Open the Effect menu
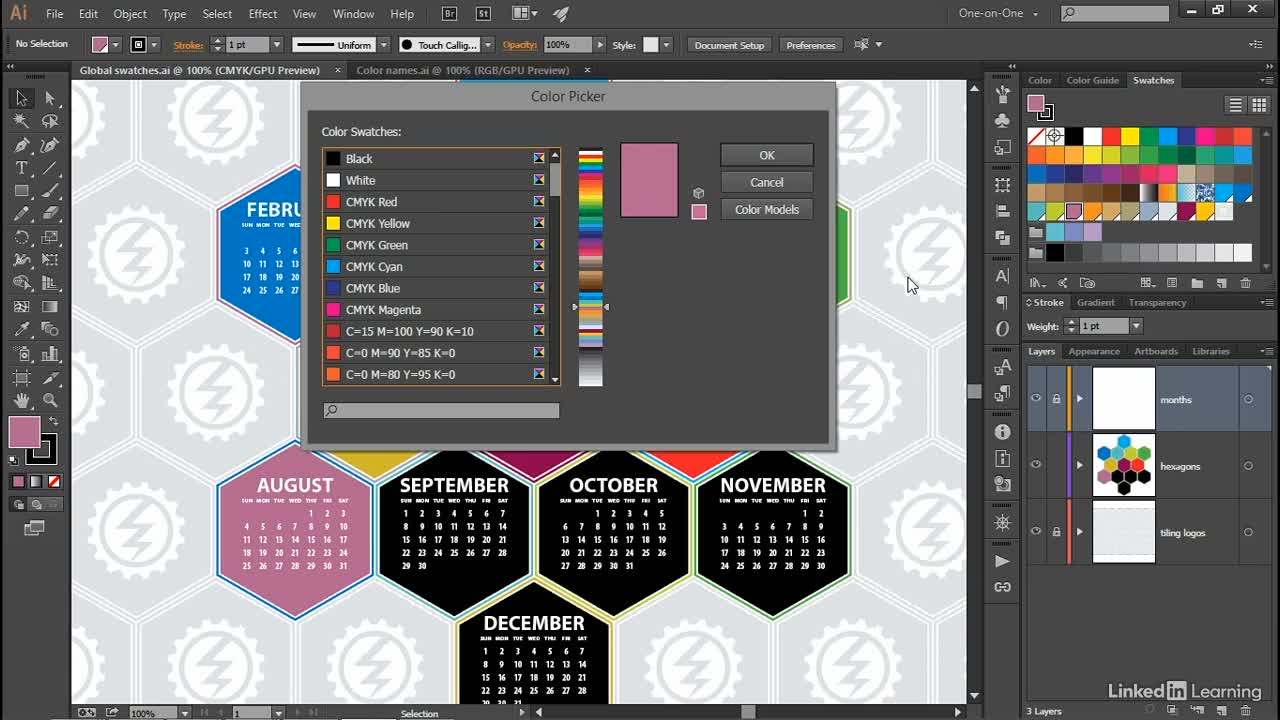The image size is (1280, 720). point(263,14)
